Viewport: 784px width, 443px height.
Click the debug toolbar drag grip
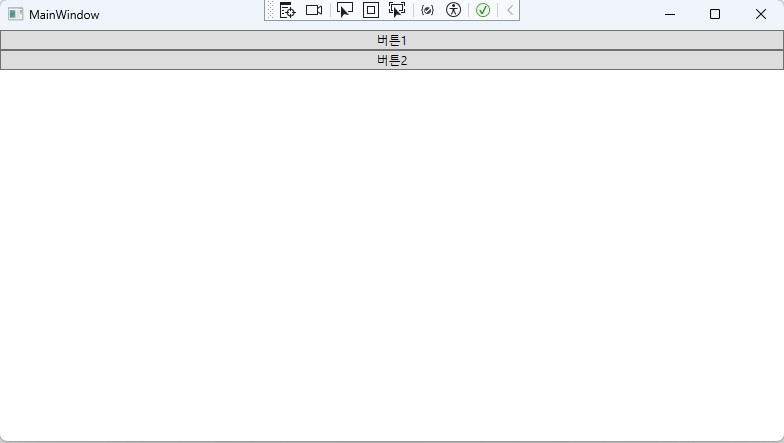[x=270, y=10]
